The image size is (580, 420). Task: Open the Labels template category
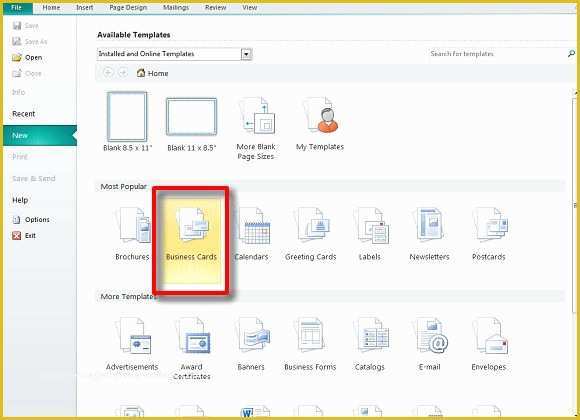(370, 235)
